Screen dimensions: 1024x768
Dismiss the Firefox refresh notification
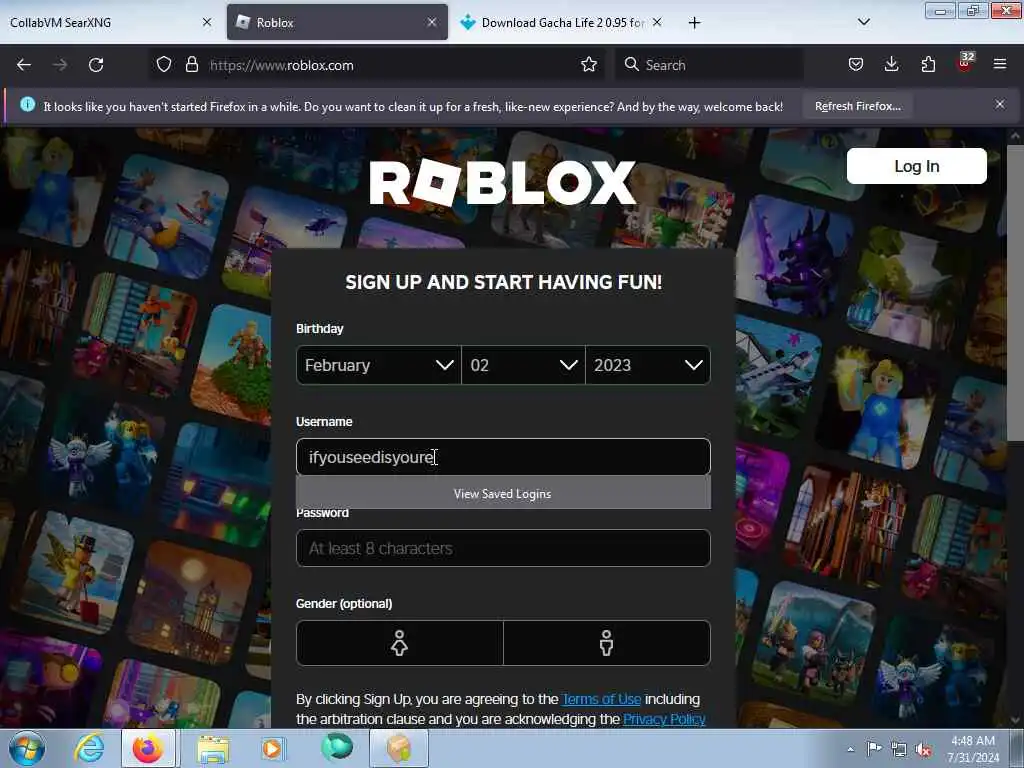click(1000, 104)
